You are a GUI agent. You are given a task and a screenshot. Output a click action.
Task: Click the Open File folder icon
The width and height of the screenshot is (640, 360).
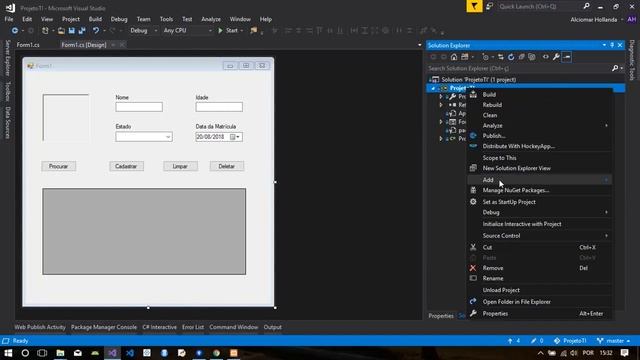tap(61, 31)
